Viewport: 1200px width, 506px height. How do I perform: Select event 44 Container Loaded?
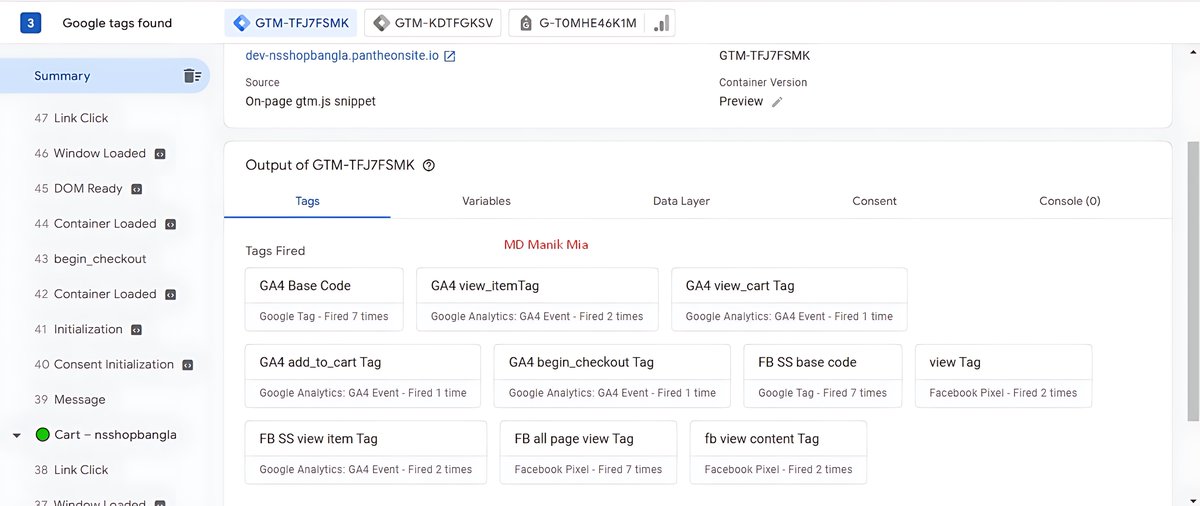click(104, 224)
